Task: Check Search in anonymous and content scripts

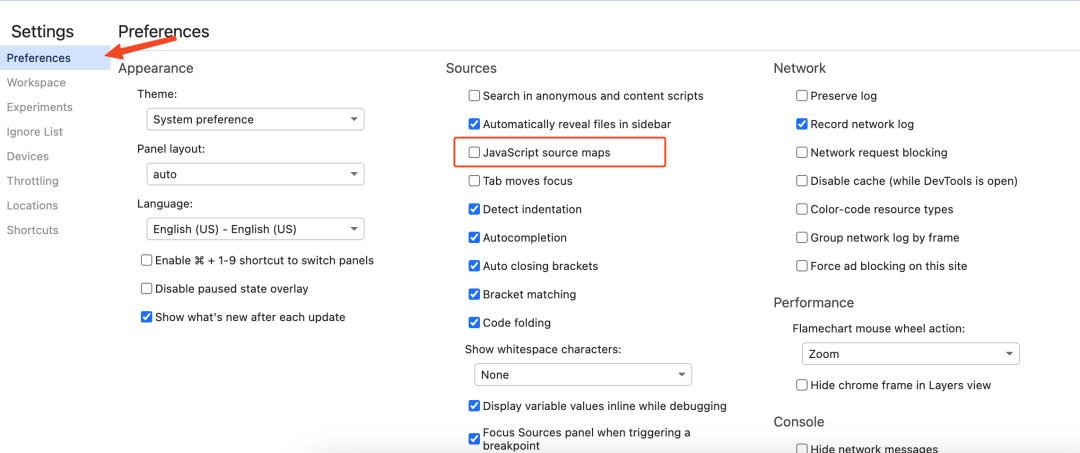Action: point(474,96)
